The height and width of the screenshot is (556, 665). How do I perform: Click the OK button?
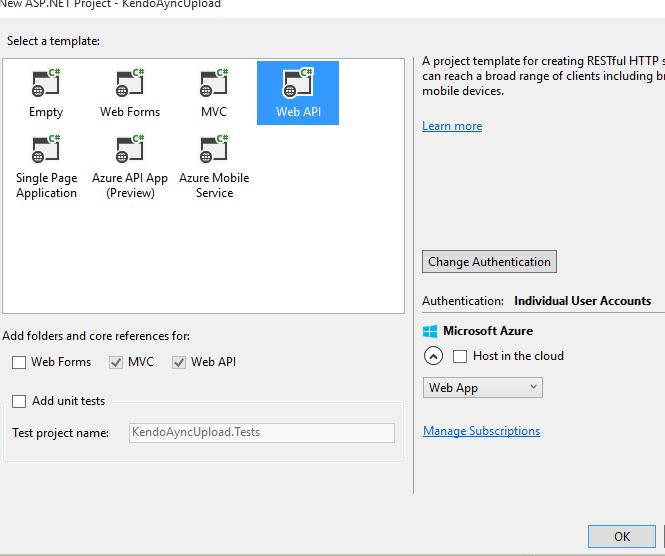pyautogui.click(x=622, y=536)
